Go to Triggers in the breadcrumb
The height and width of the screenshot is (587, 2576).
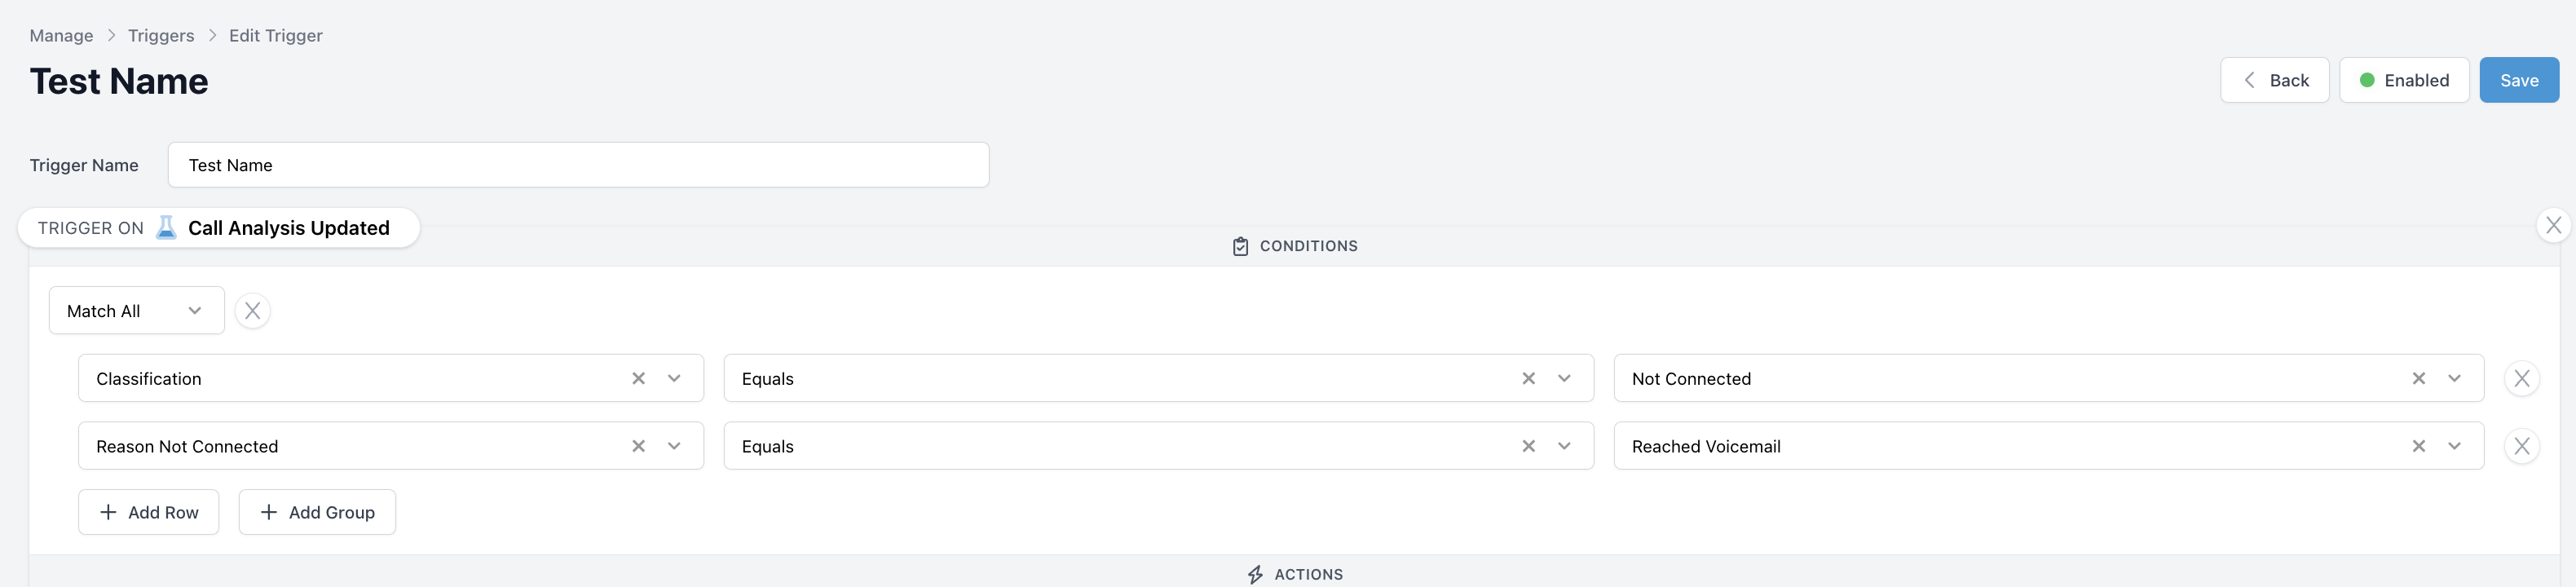161,36
